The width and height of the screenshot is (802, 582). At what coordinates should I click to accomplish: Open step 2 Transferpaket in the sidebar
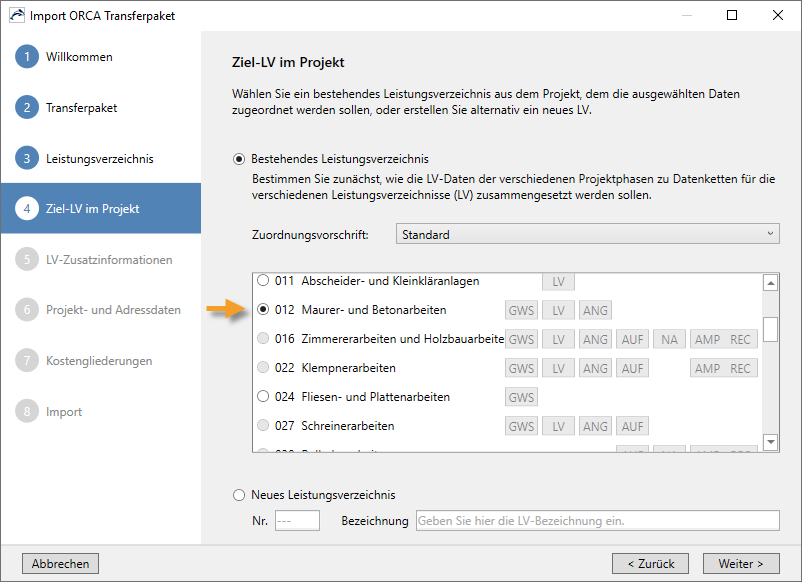click(x=66, y=107)
